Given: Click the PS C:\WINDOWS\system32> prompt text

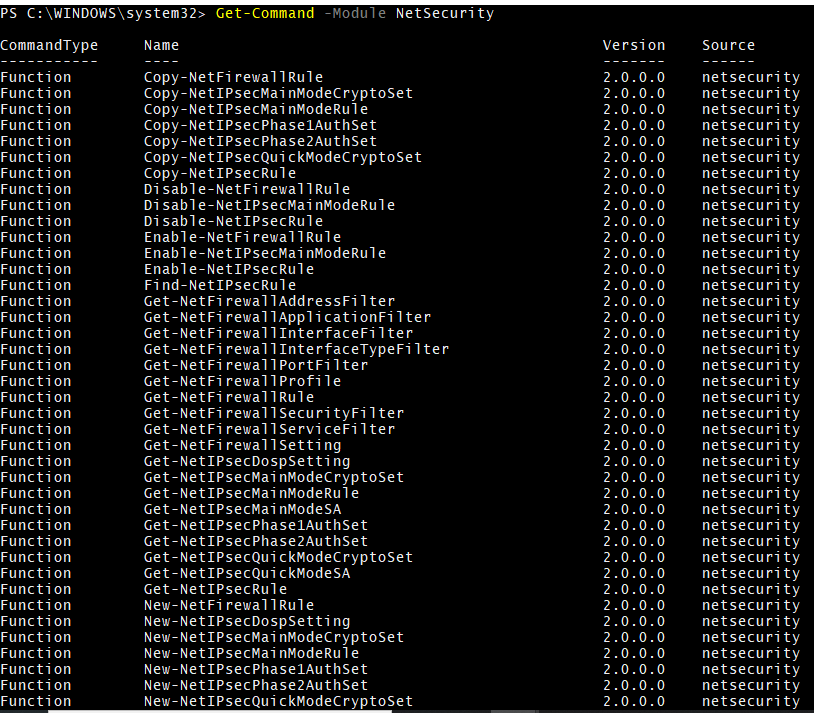Looking at the screenshot, I should tap(103, 14).
